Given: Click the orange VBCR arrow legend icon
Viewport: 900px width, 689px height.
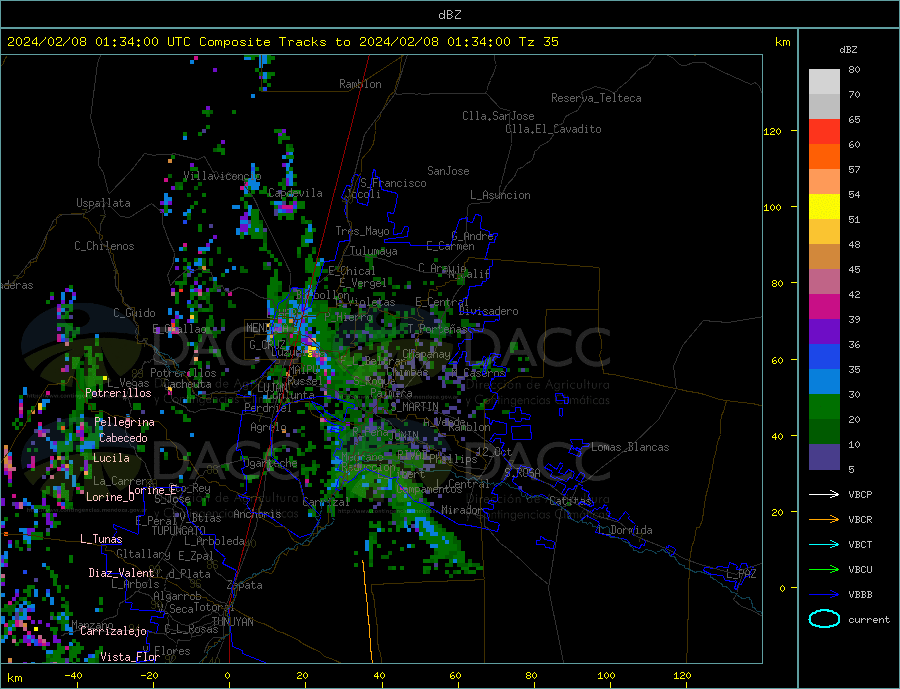Looking at the screenshot, I should 824,520.
